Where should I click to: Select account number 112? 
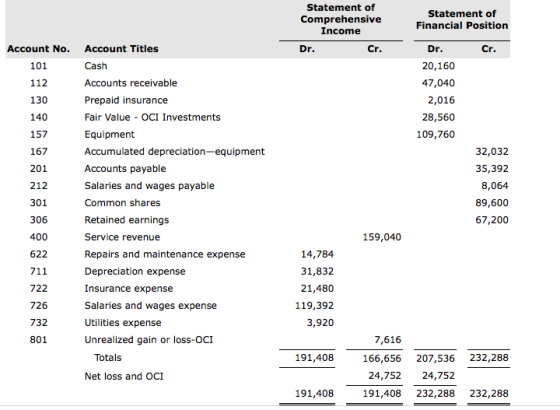click(x=39, y=83)
